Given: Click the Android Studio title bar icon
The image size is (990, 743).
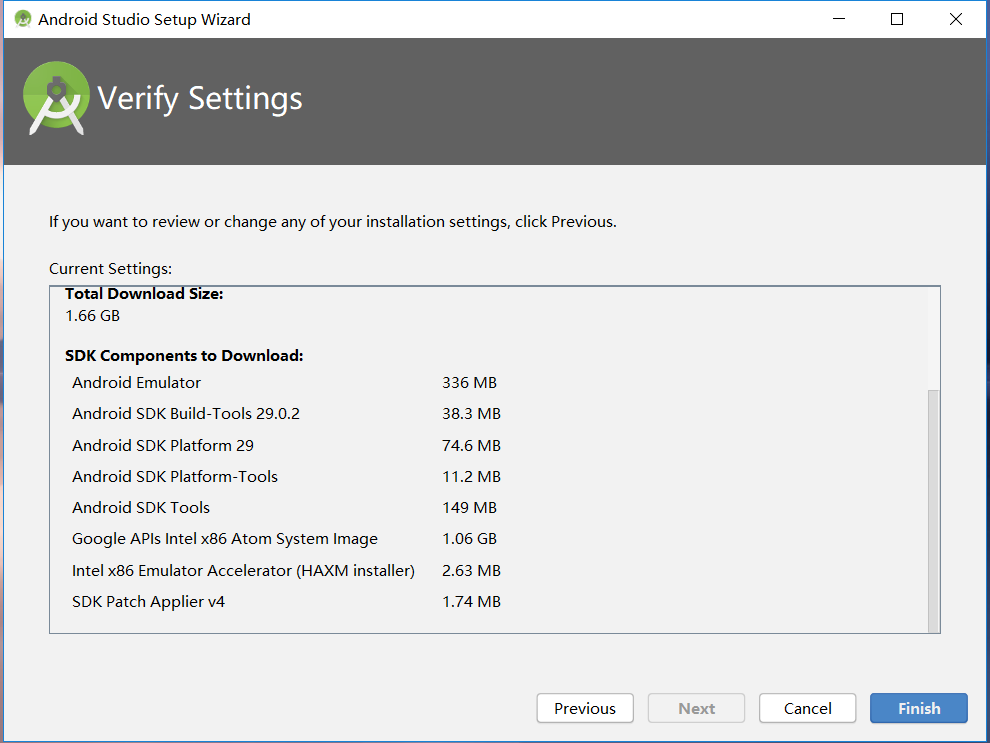Looking at the screenshot, I should click(23, 19).
